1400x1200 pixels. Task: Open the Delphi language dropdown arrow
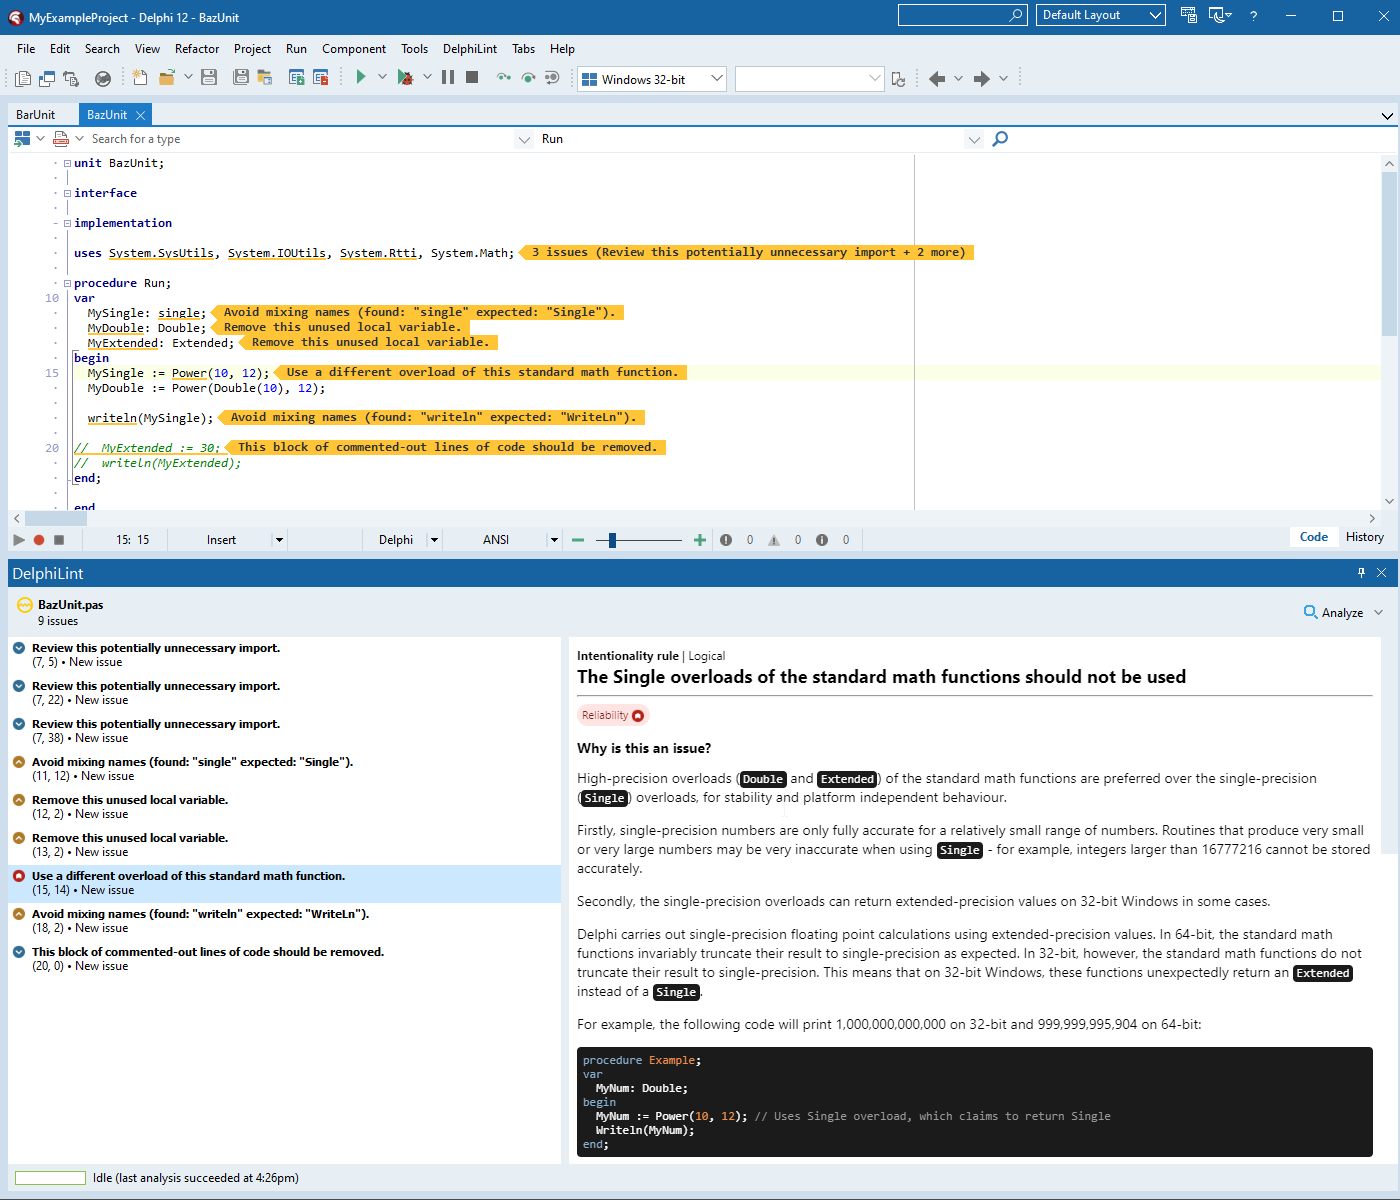point(434,540)
